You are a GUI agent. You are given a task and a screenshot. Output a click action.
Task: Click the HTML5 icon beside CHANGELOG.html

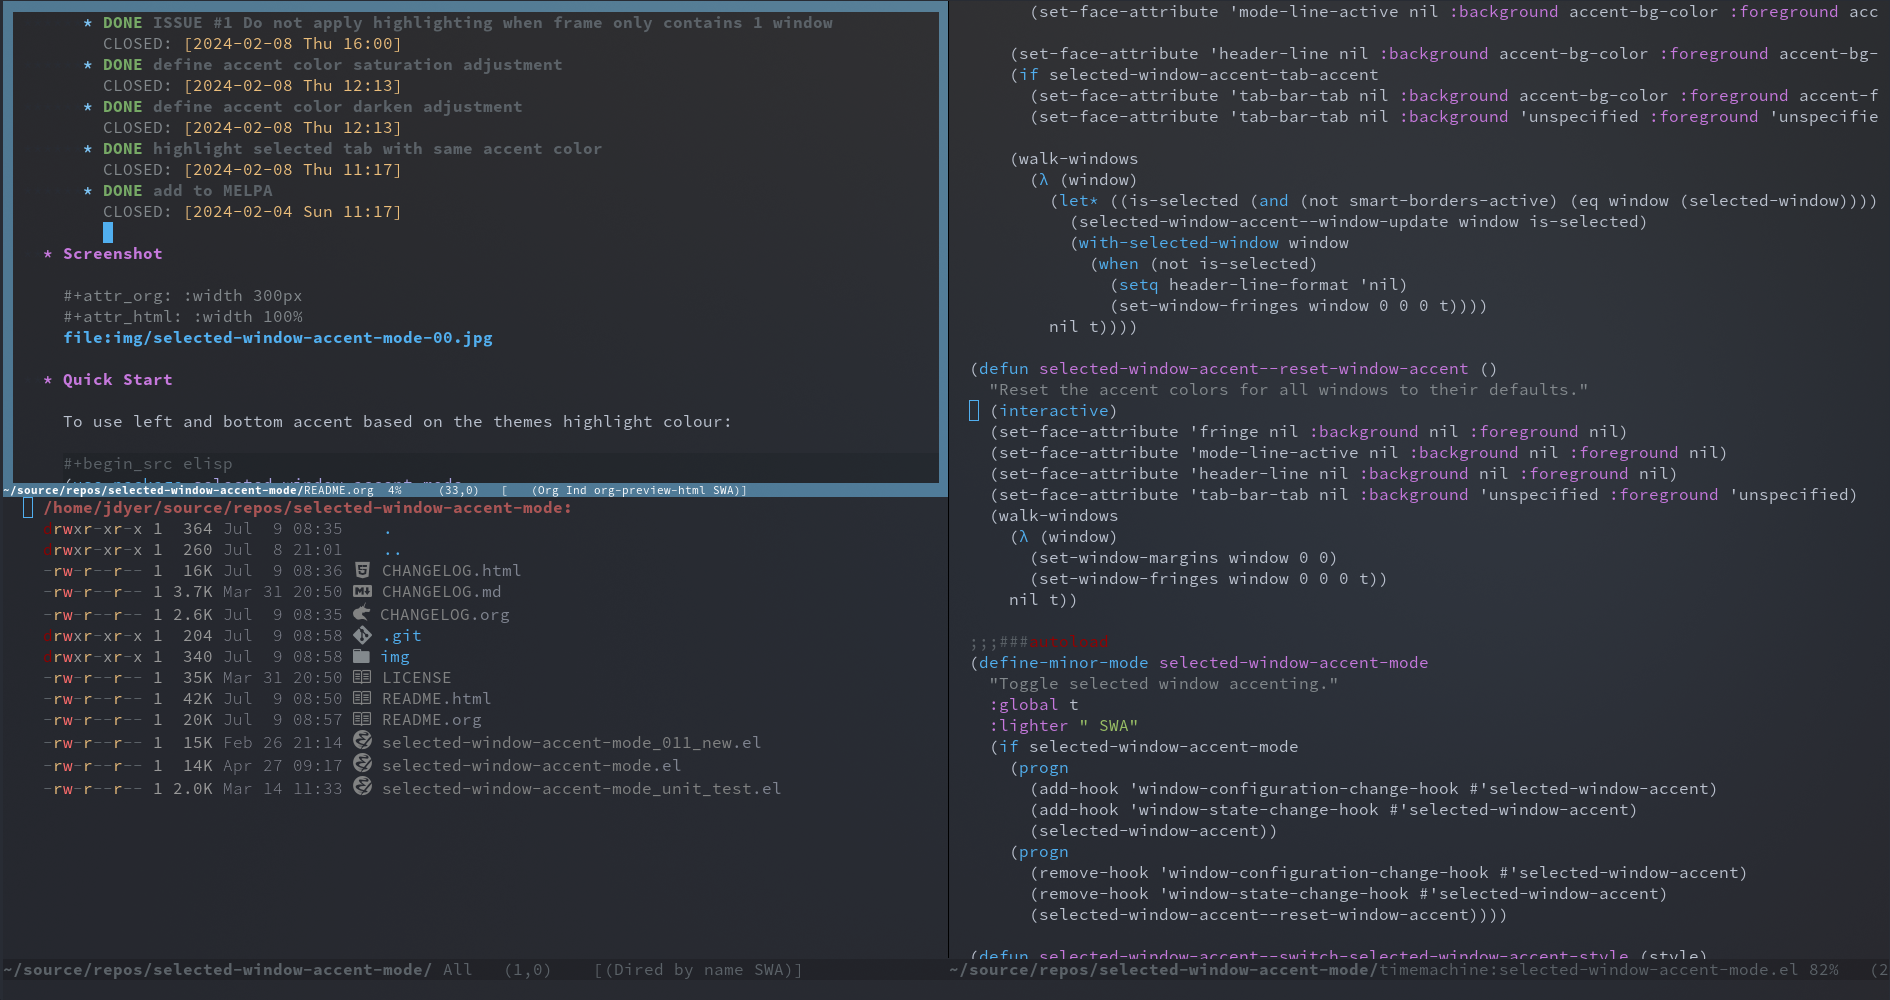click(x=362, y=570)
